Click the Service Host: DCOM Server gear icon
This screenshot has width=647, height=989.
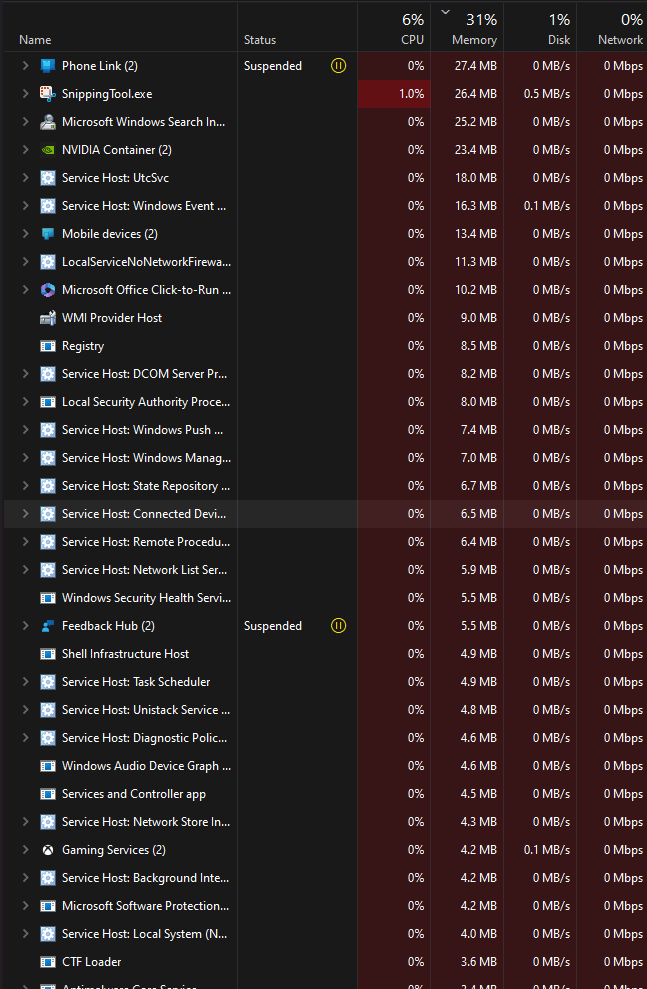48,374
